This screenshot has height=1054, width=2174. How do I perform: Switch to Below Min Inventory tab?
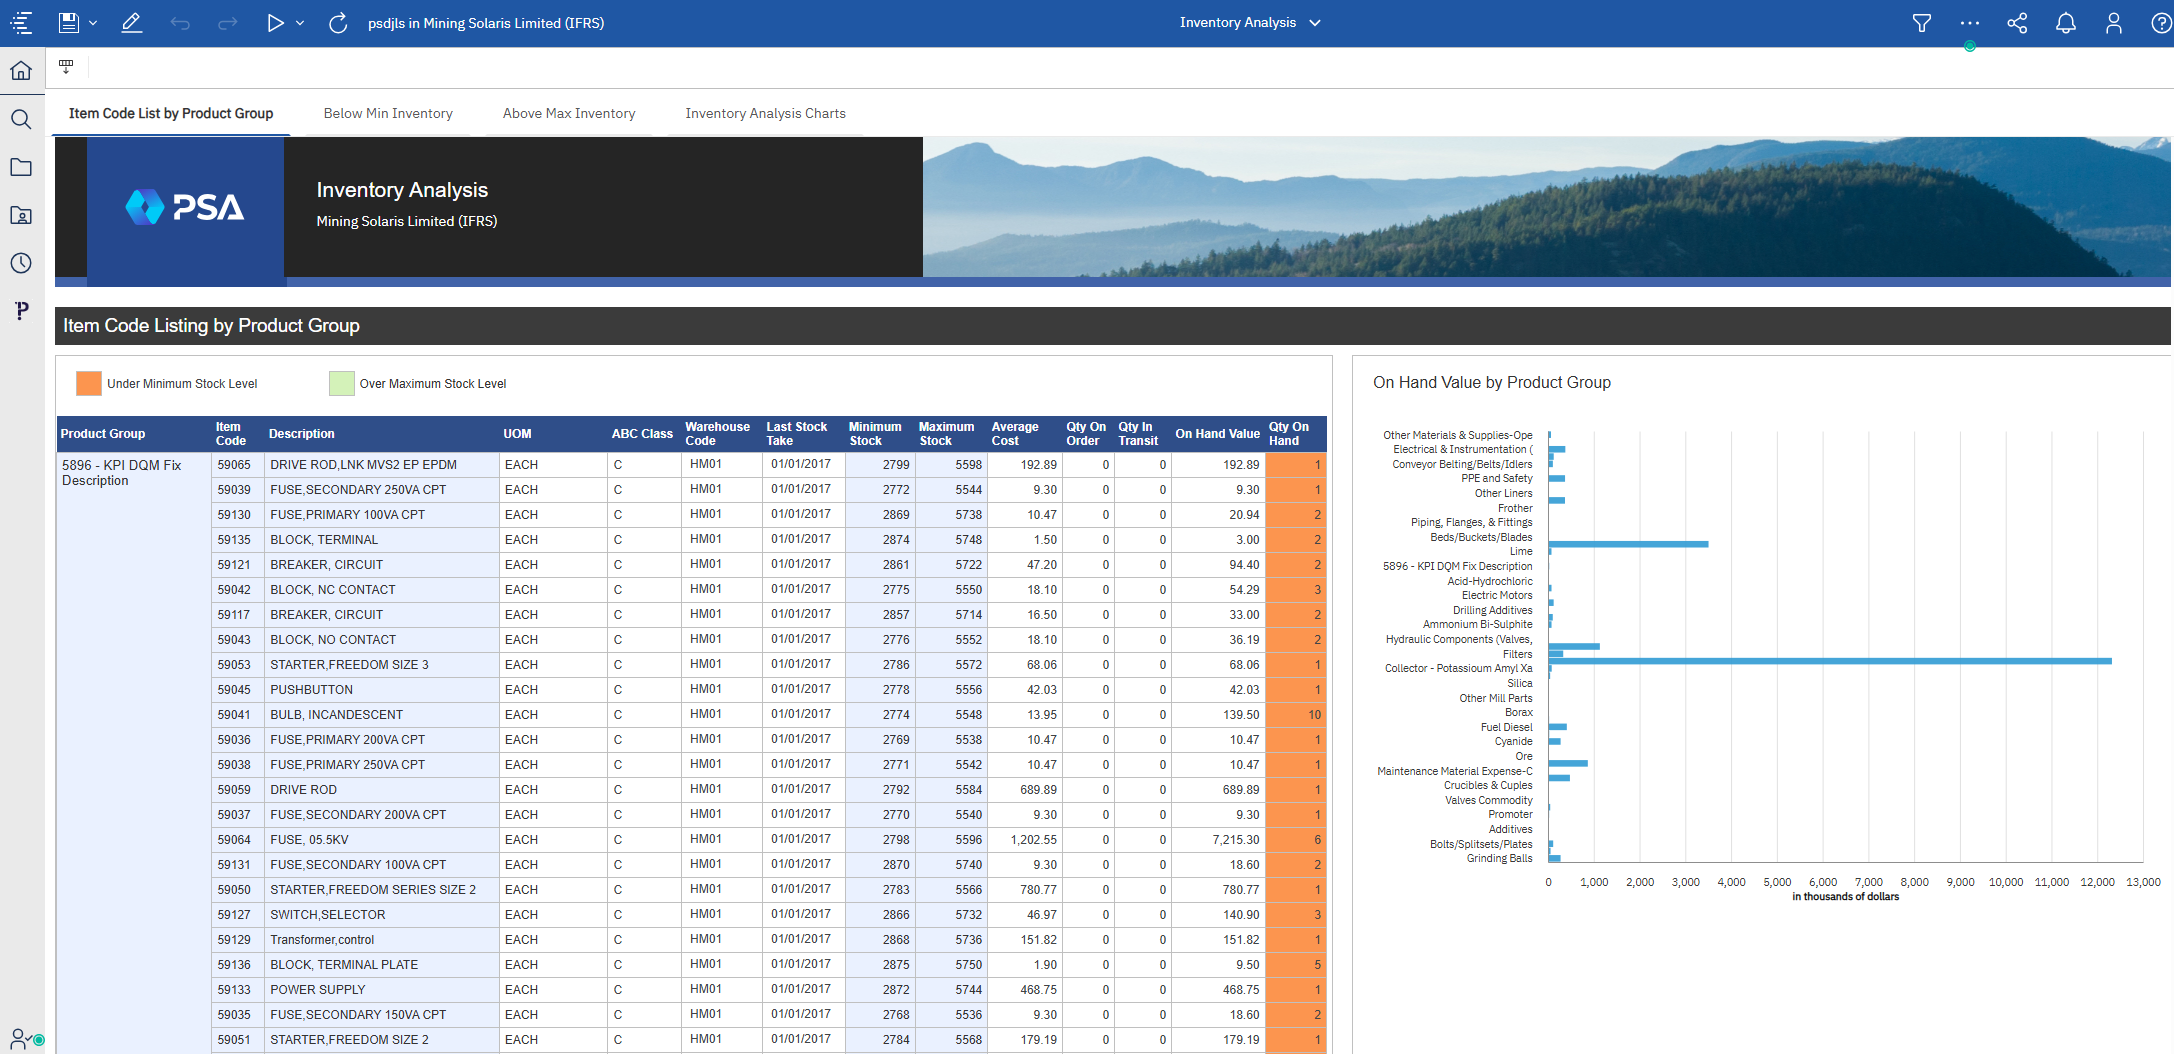point(388,113)
